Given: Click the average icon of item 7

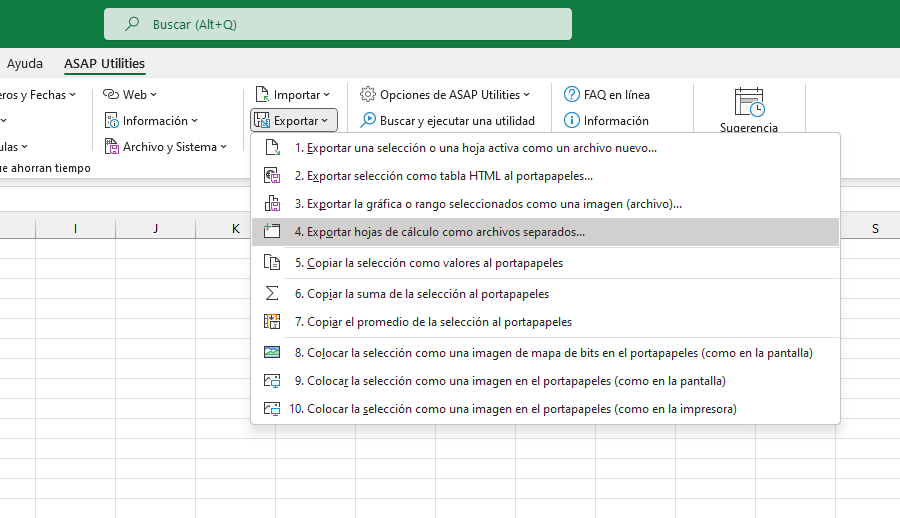Looking at the screenshot, I should 272,322.
